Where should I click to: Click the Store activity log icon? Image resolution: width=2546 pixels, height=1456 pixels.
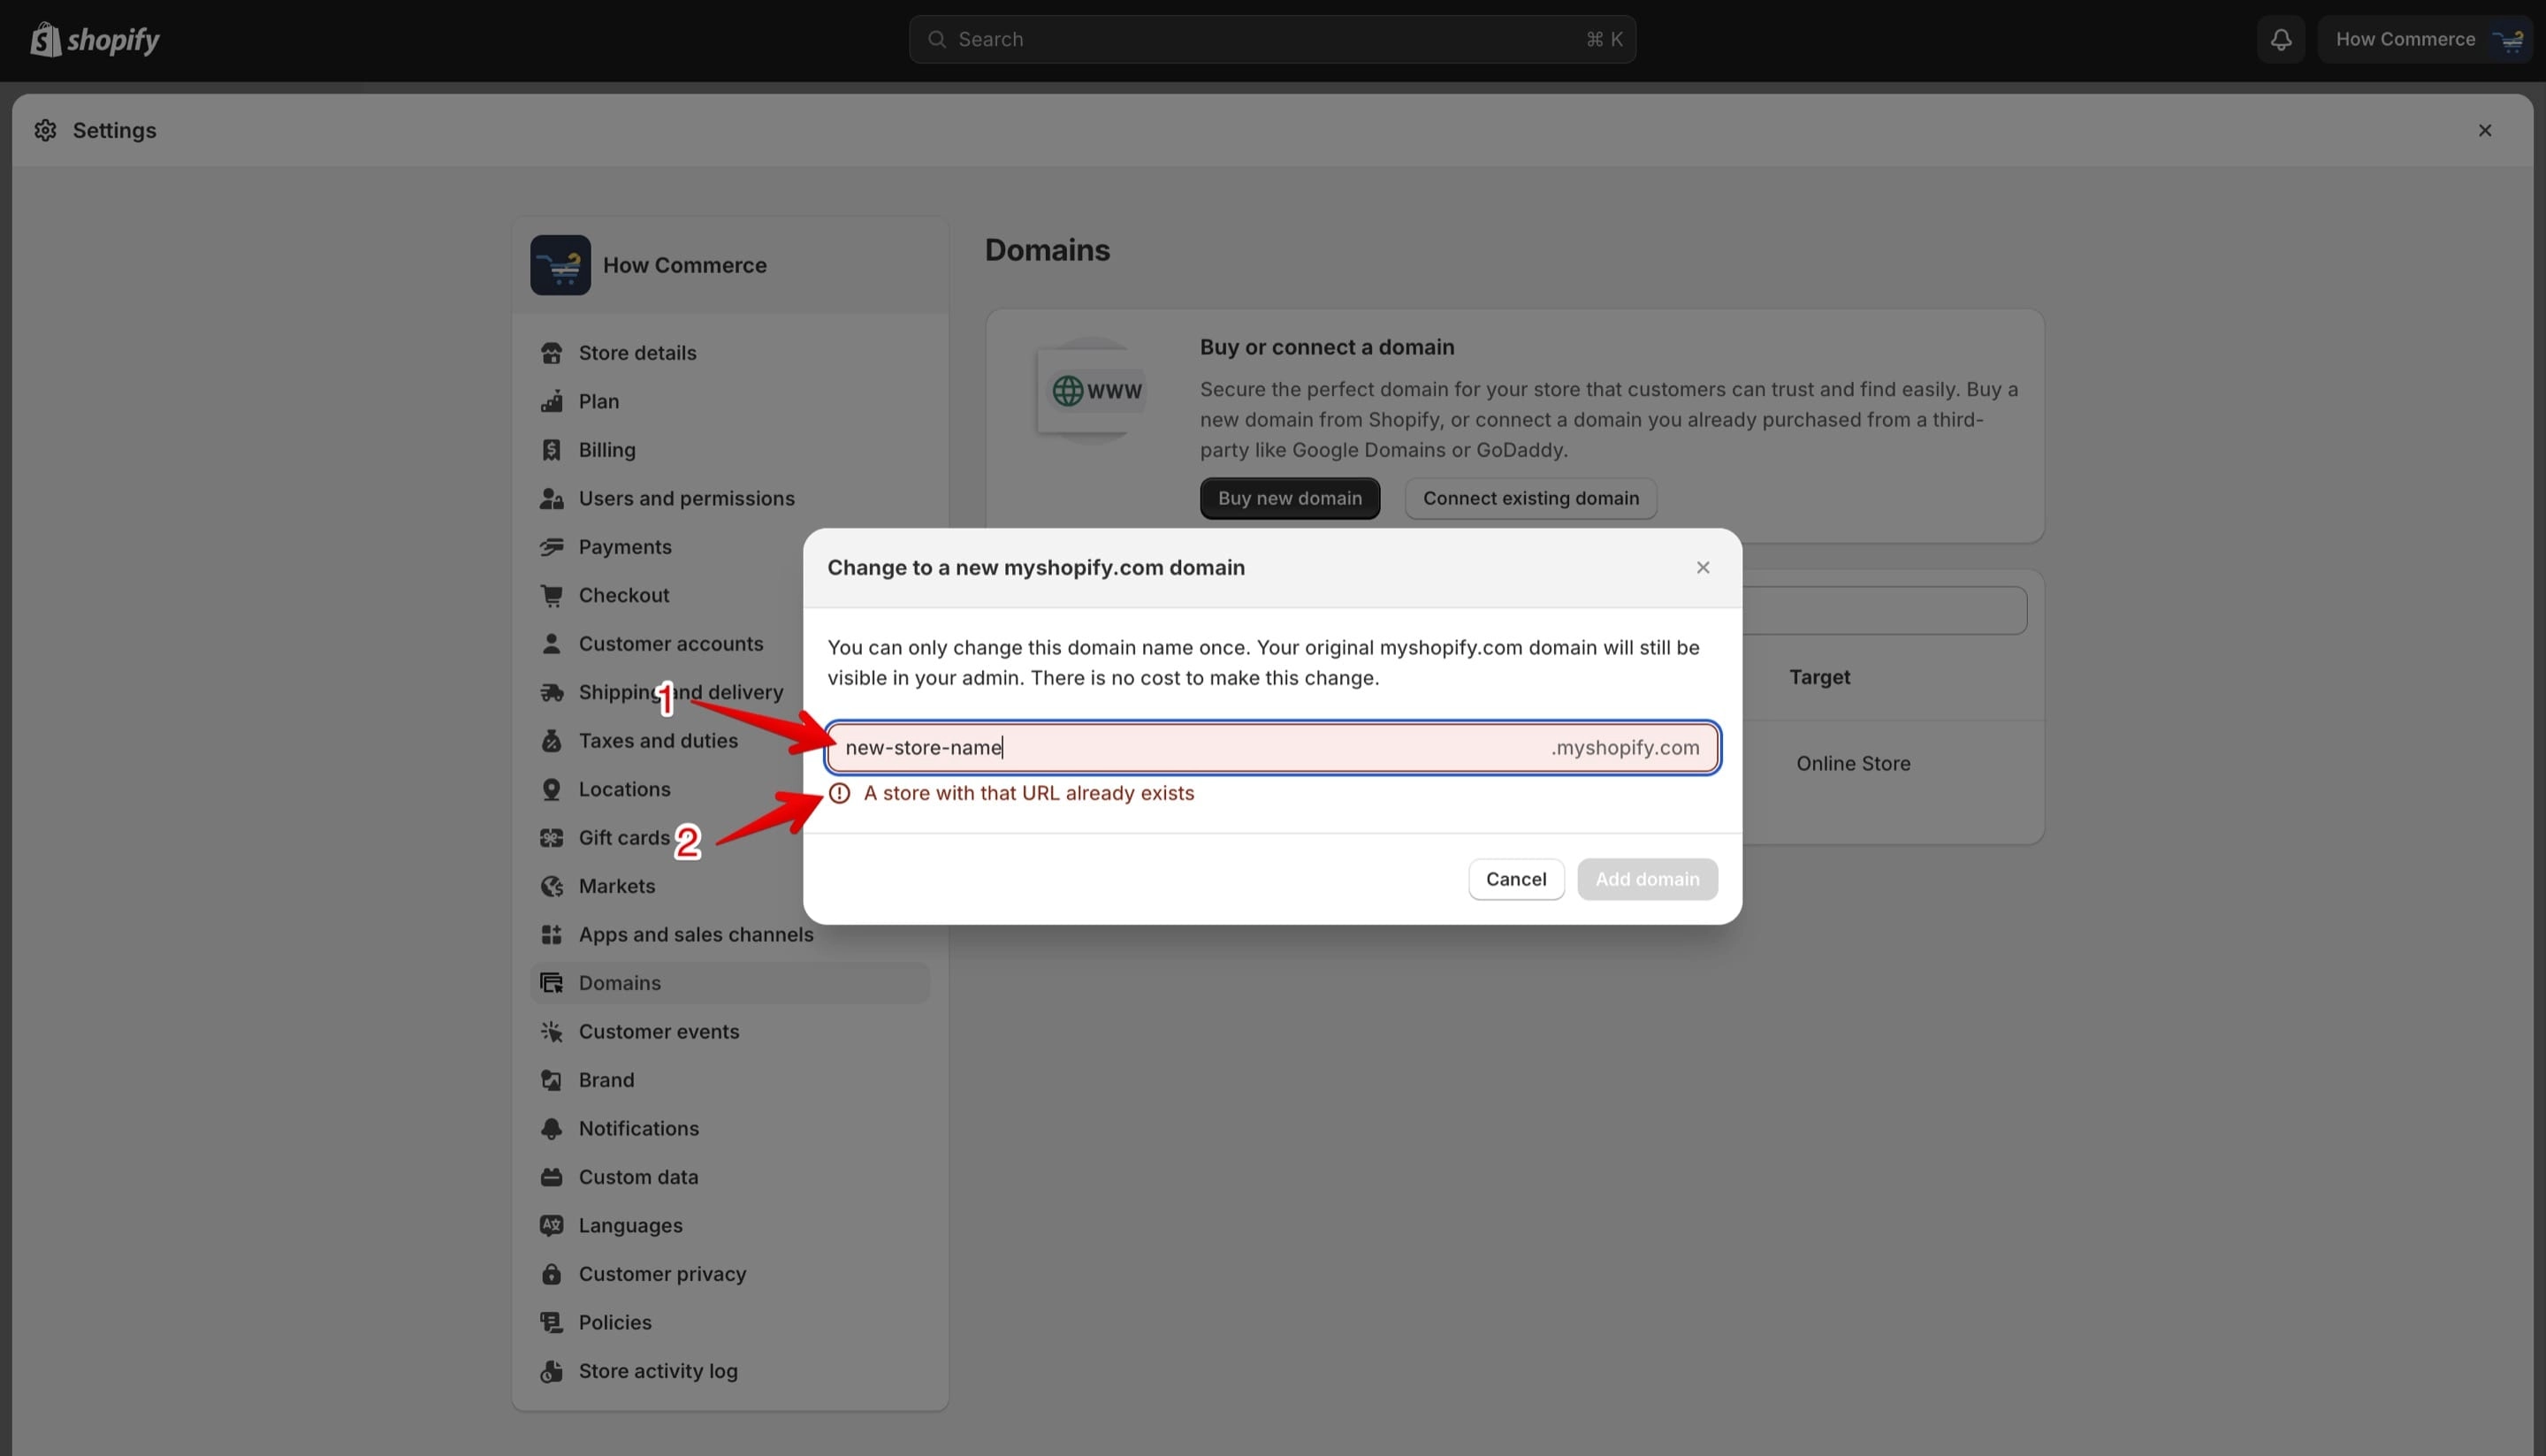point(551,1371)
